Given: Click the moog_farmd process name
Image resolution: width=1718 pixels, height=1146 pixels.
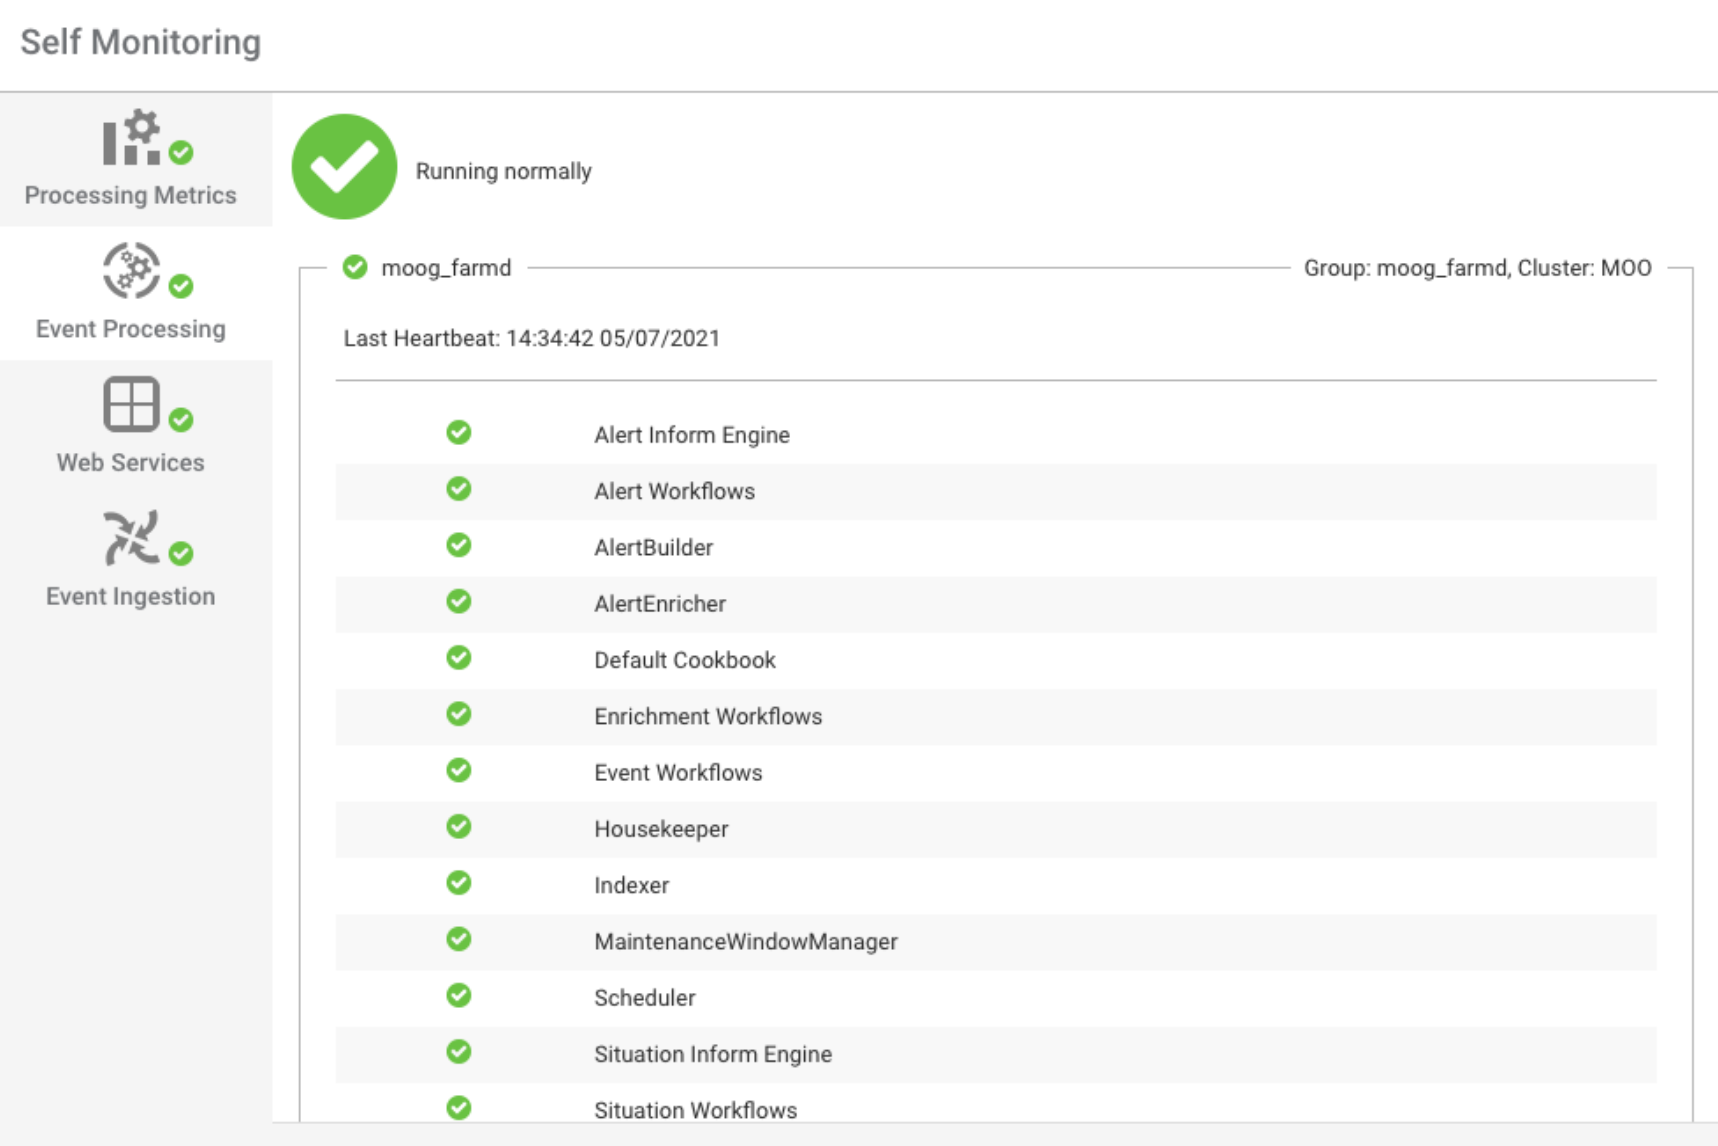Looking at the screenshot, I should (x=447, y=268).
